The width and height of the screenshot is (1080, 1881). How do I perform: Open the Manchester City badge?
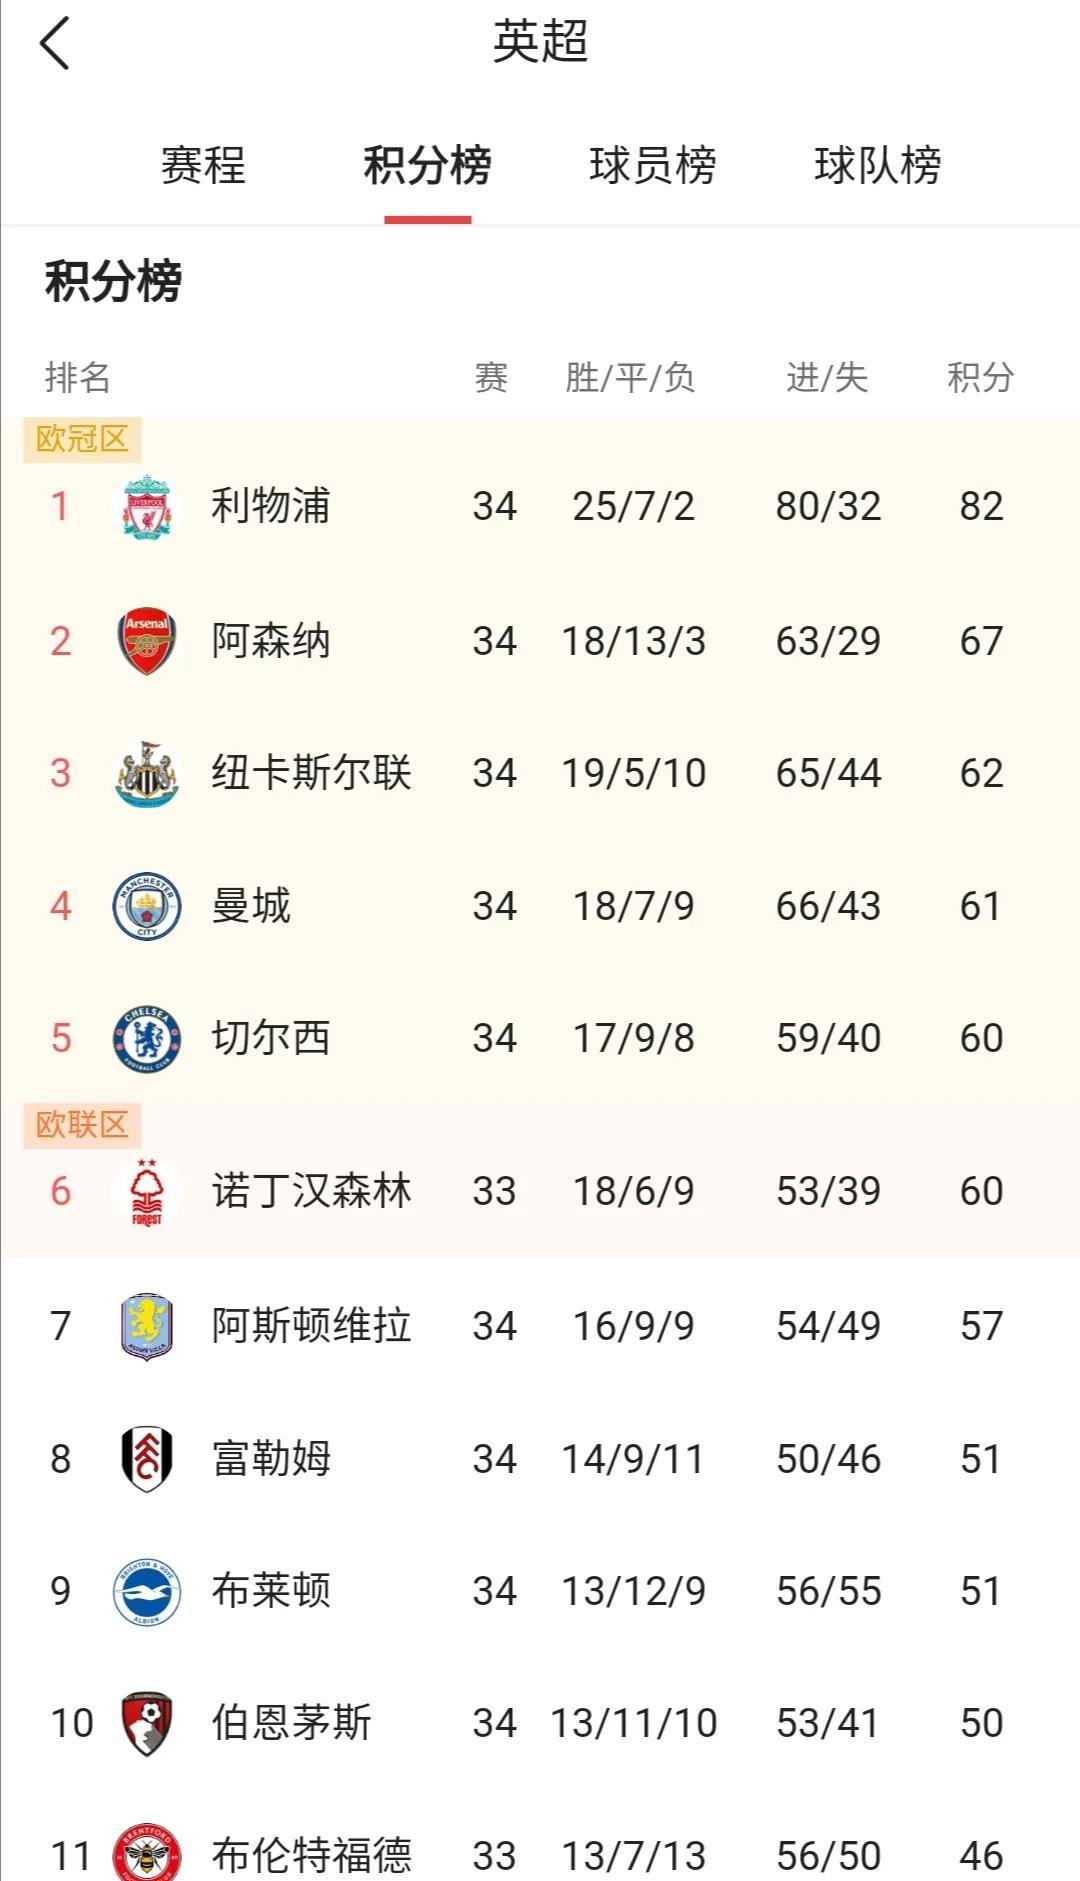pyautogui.click(x=147, y=906)
